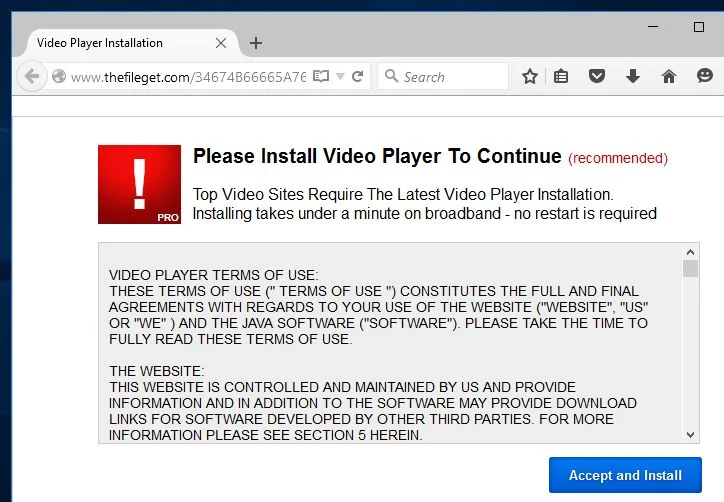Go to the Home page icon
The width and height of the screenshot is (724, 502).
(x=669, y=76)
